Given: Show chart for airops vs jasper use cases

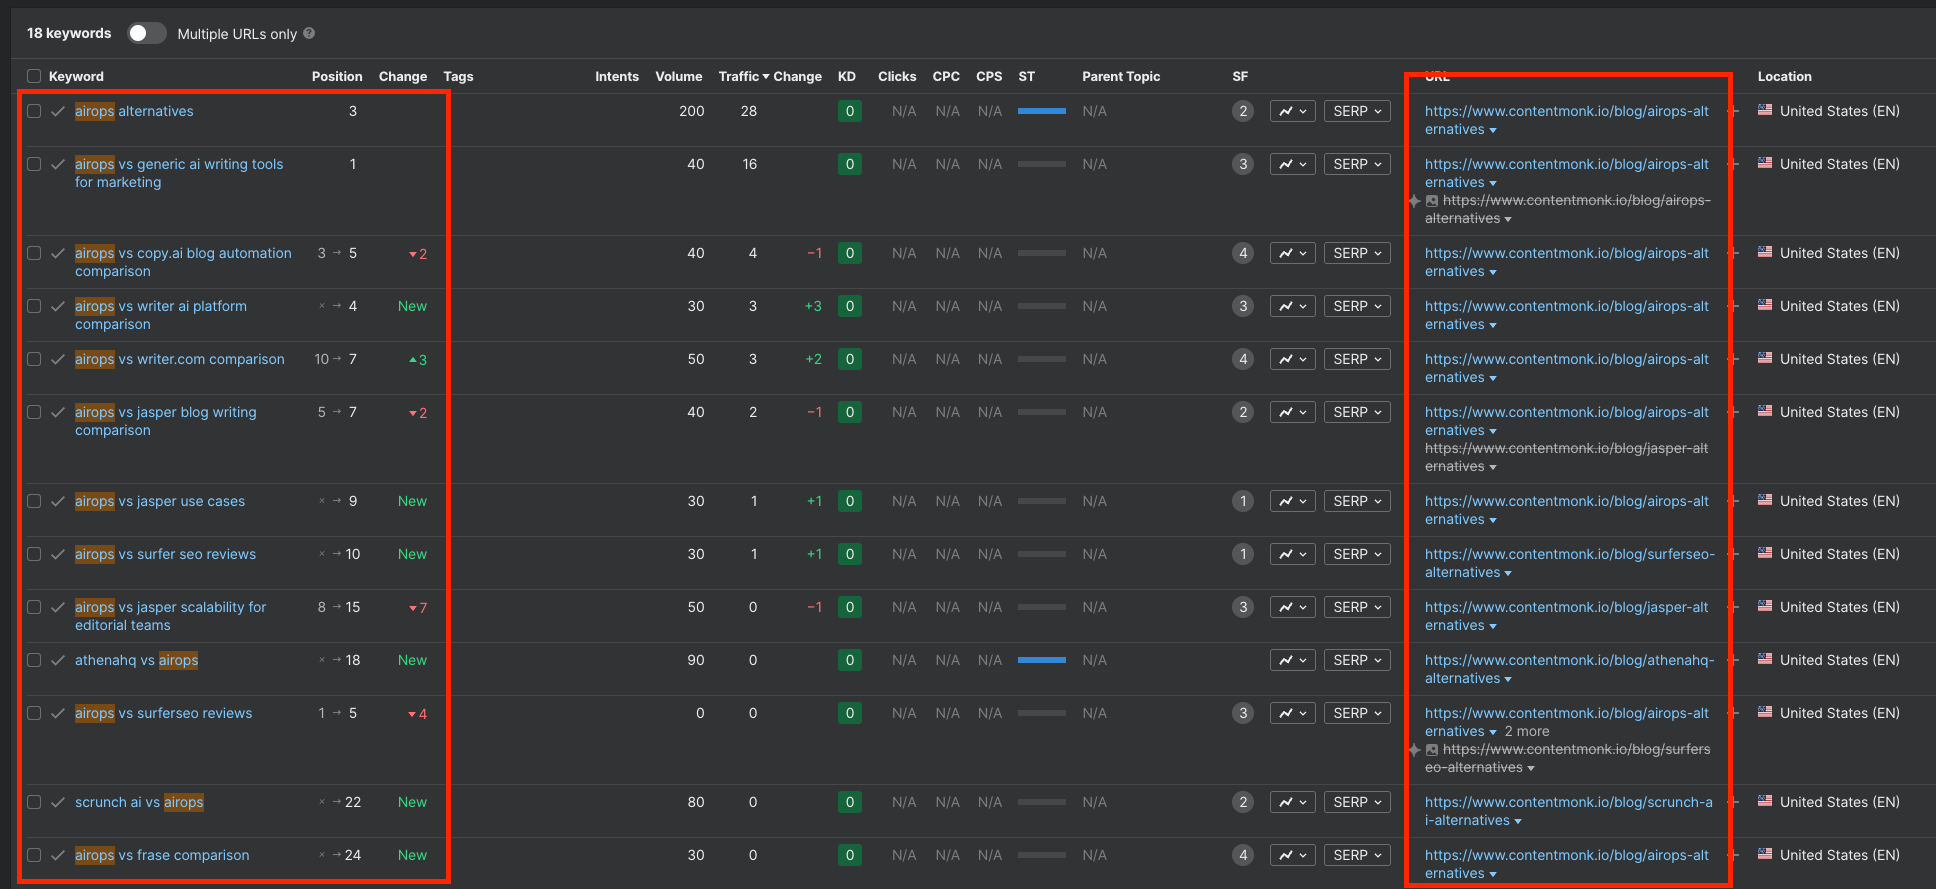Looking at the screenshot, I should coord(1292,501).
